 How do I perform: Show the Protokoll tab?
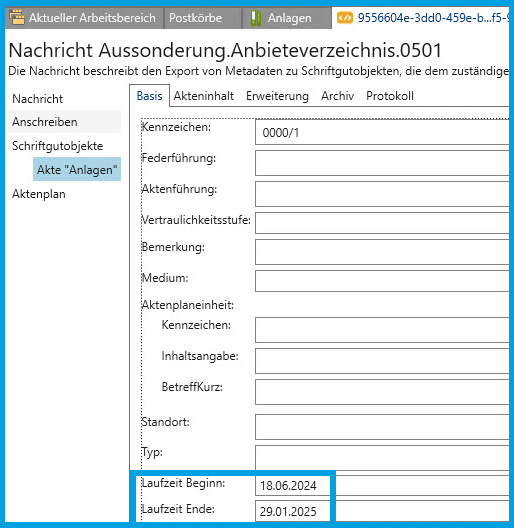tap(390, 96)
